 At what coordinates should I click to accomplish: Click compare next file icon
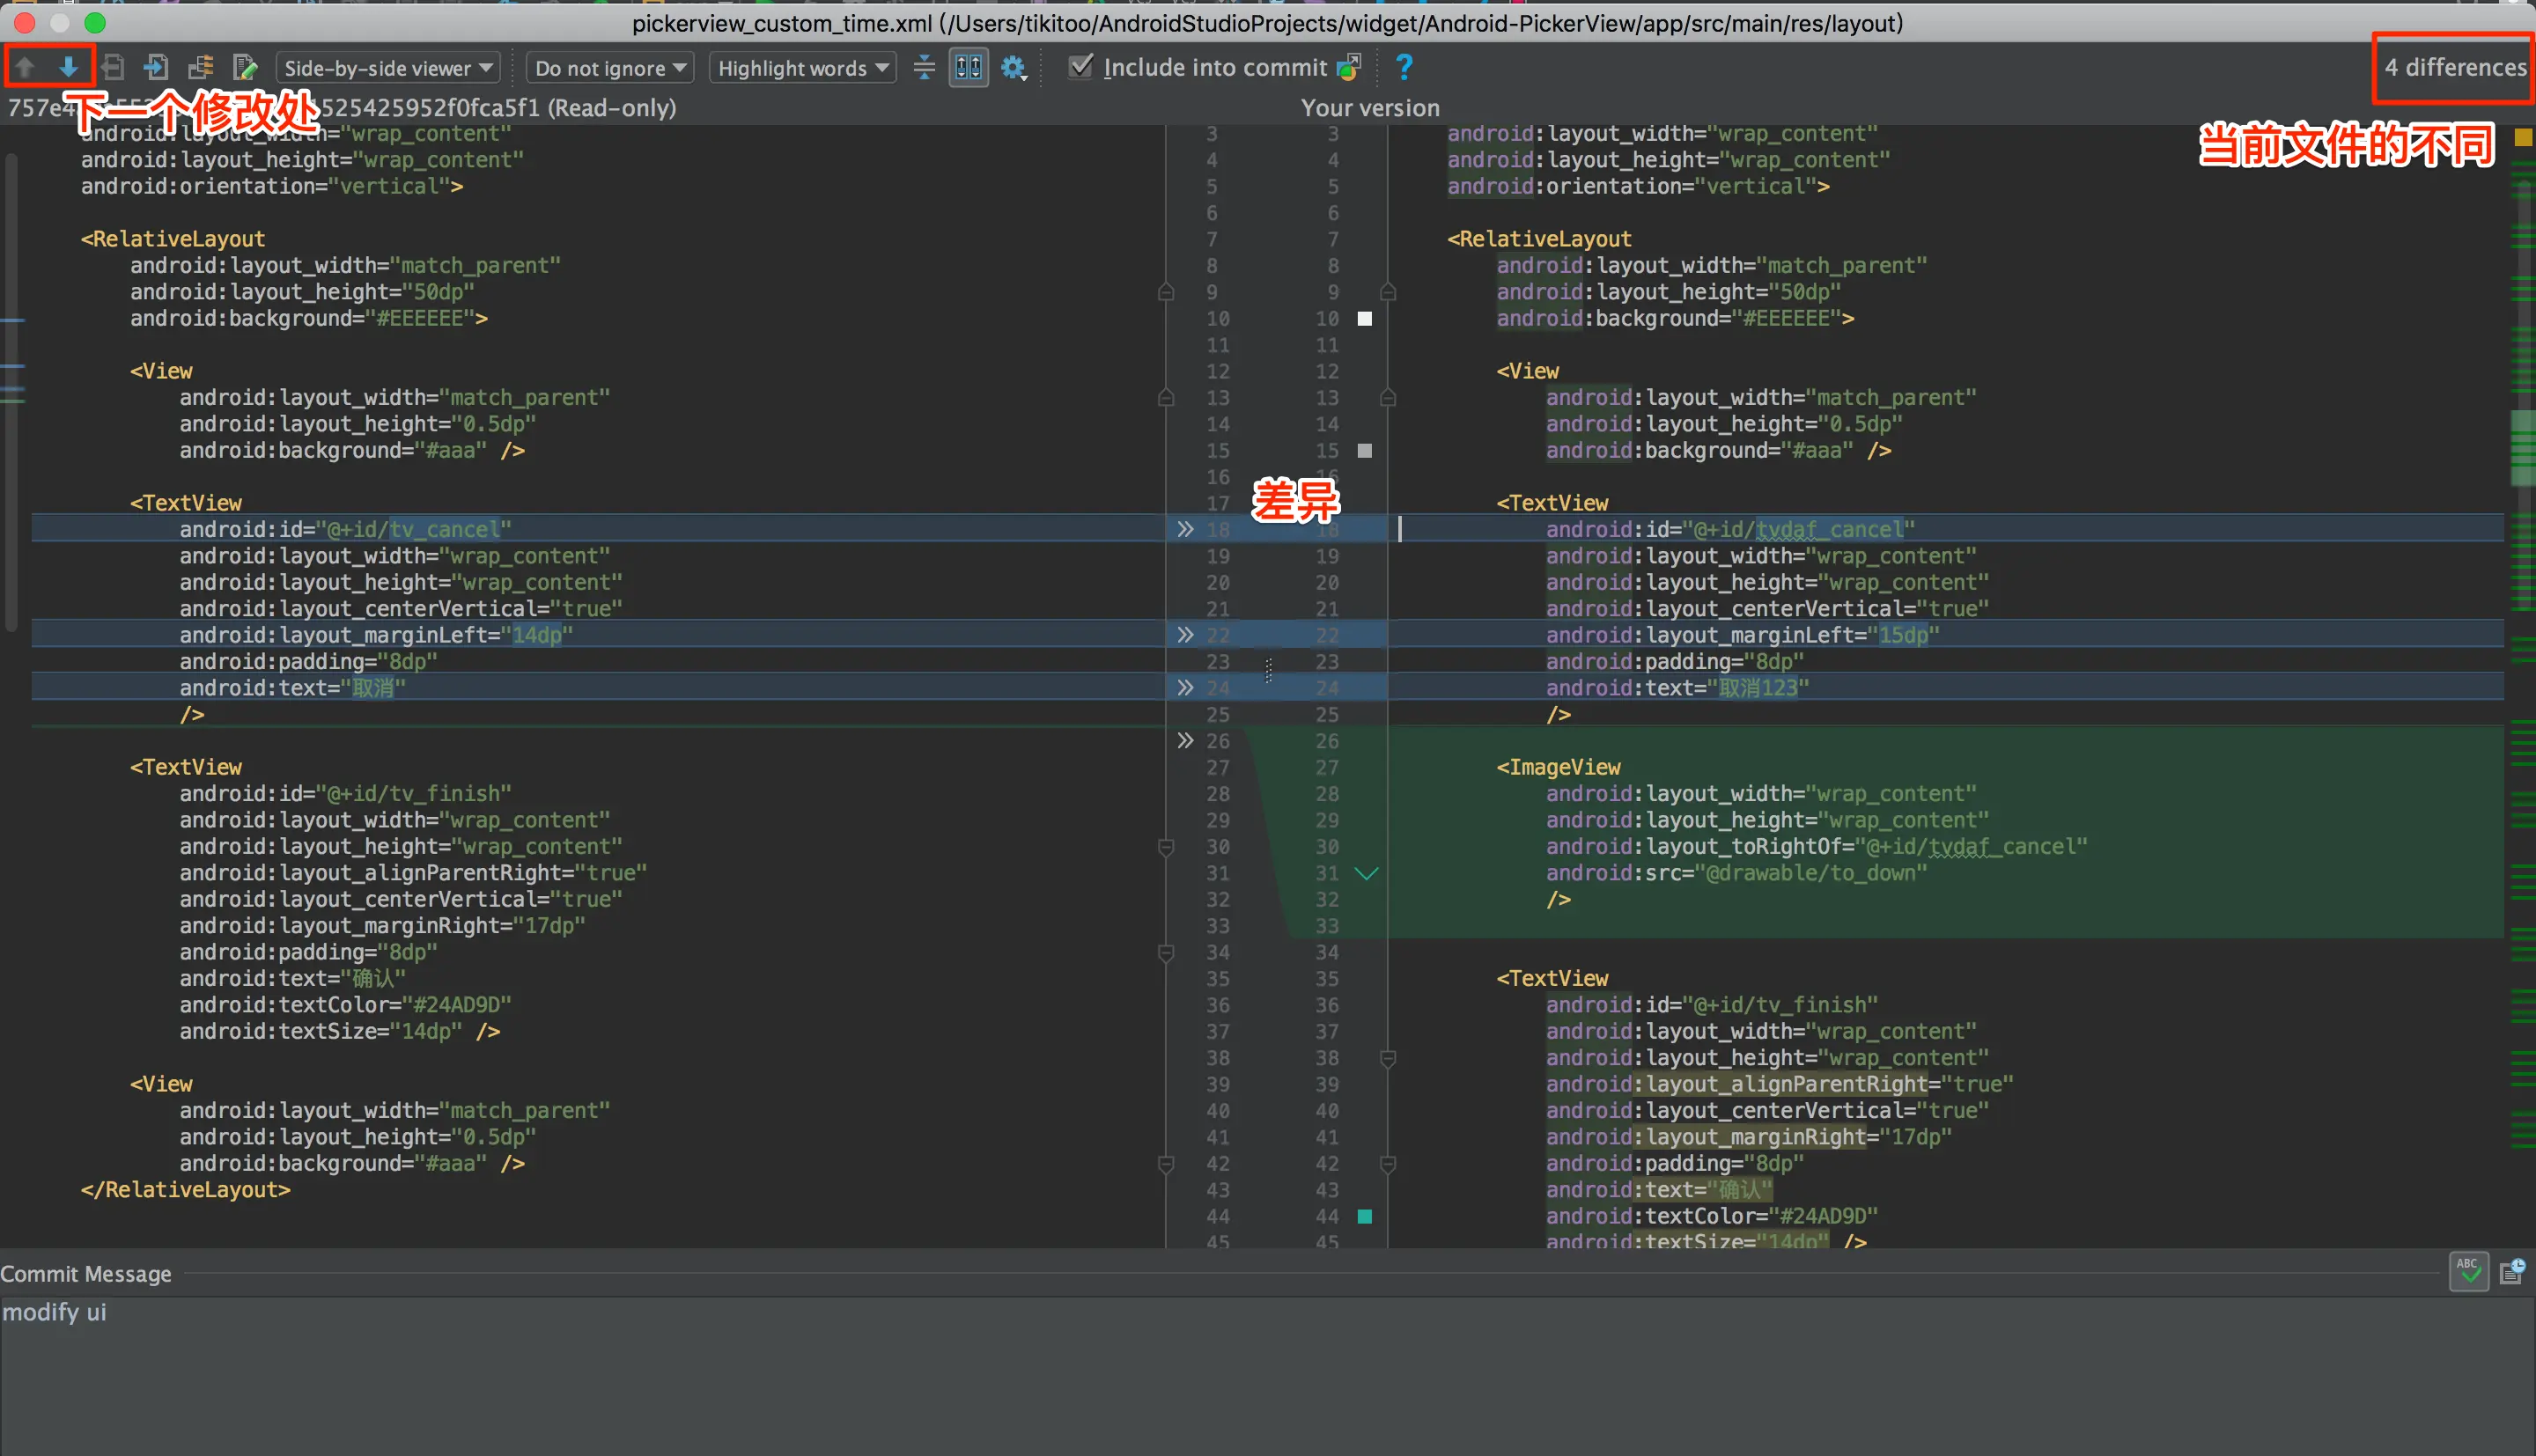point(156,67)
